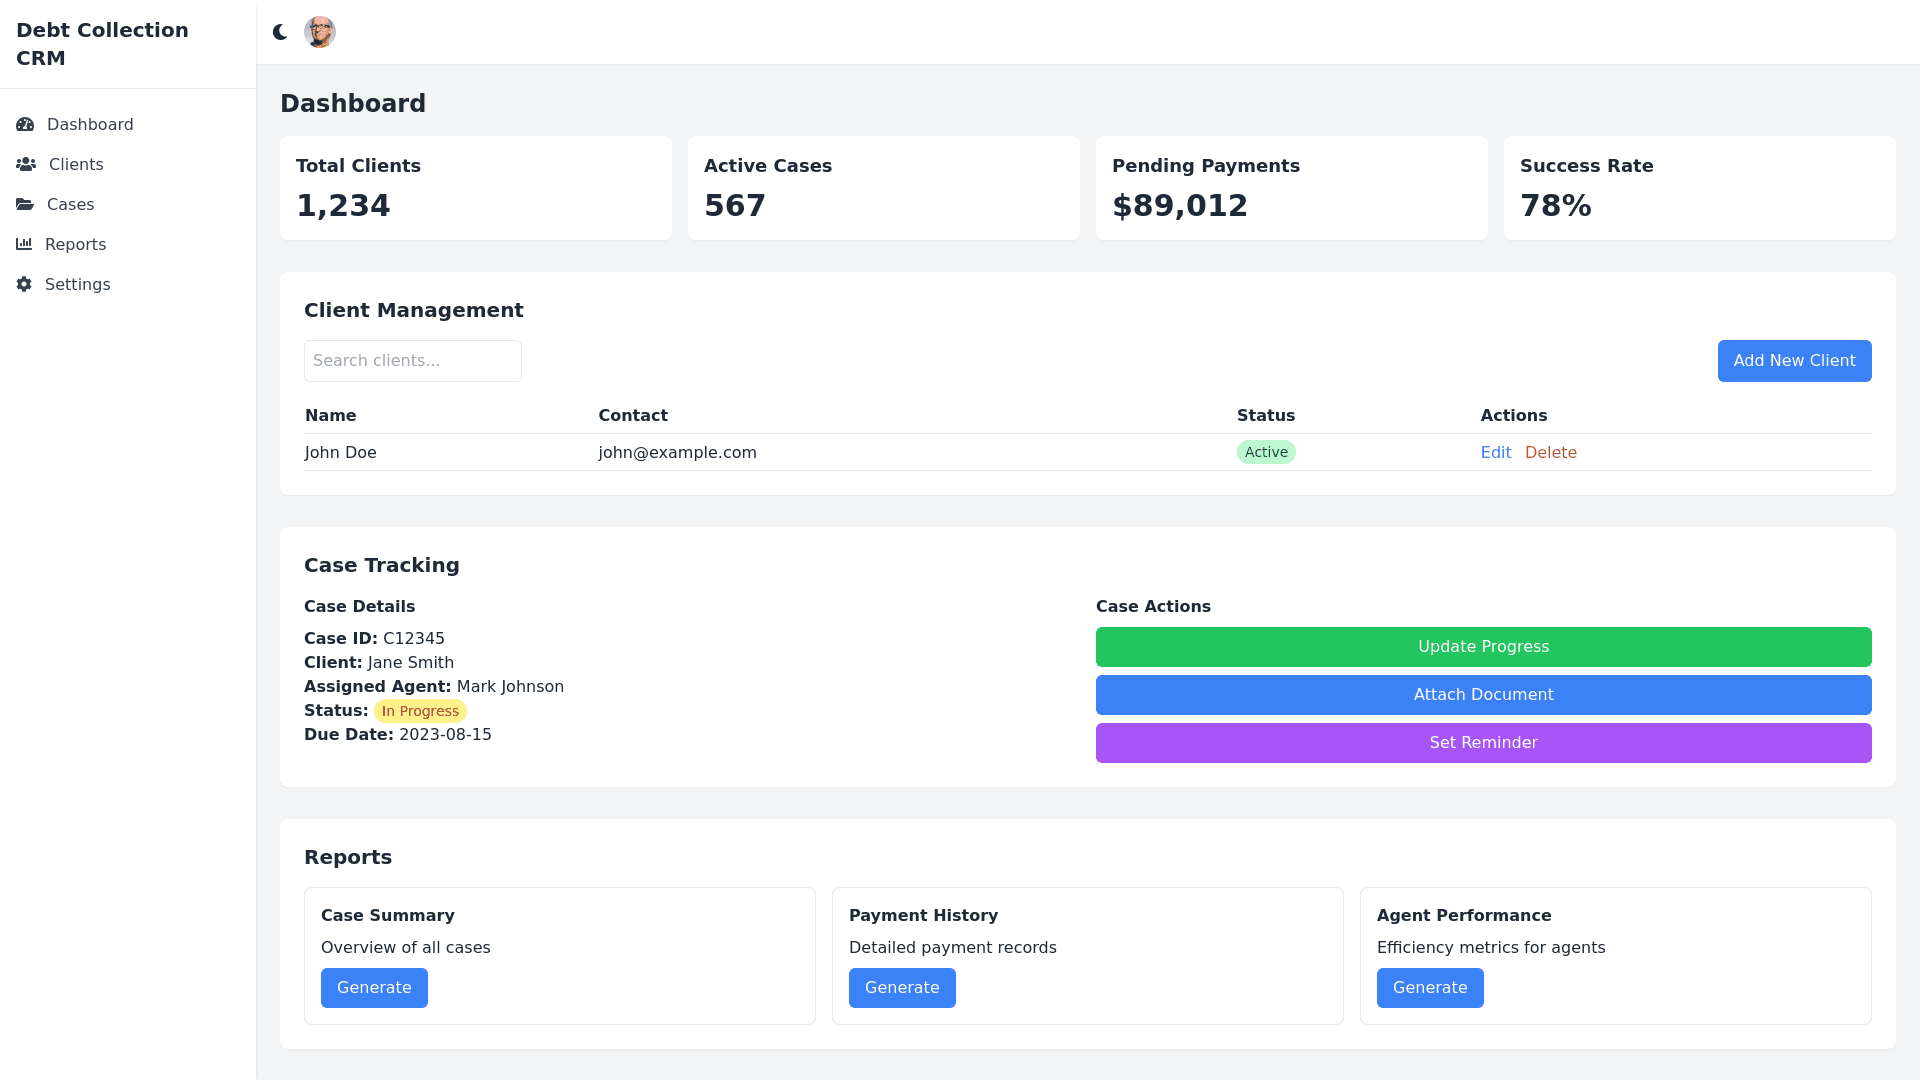Toggle dark mode with the moon icon

[x=280, y=32]
